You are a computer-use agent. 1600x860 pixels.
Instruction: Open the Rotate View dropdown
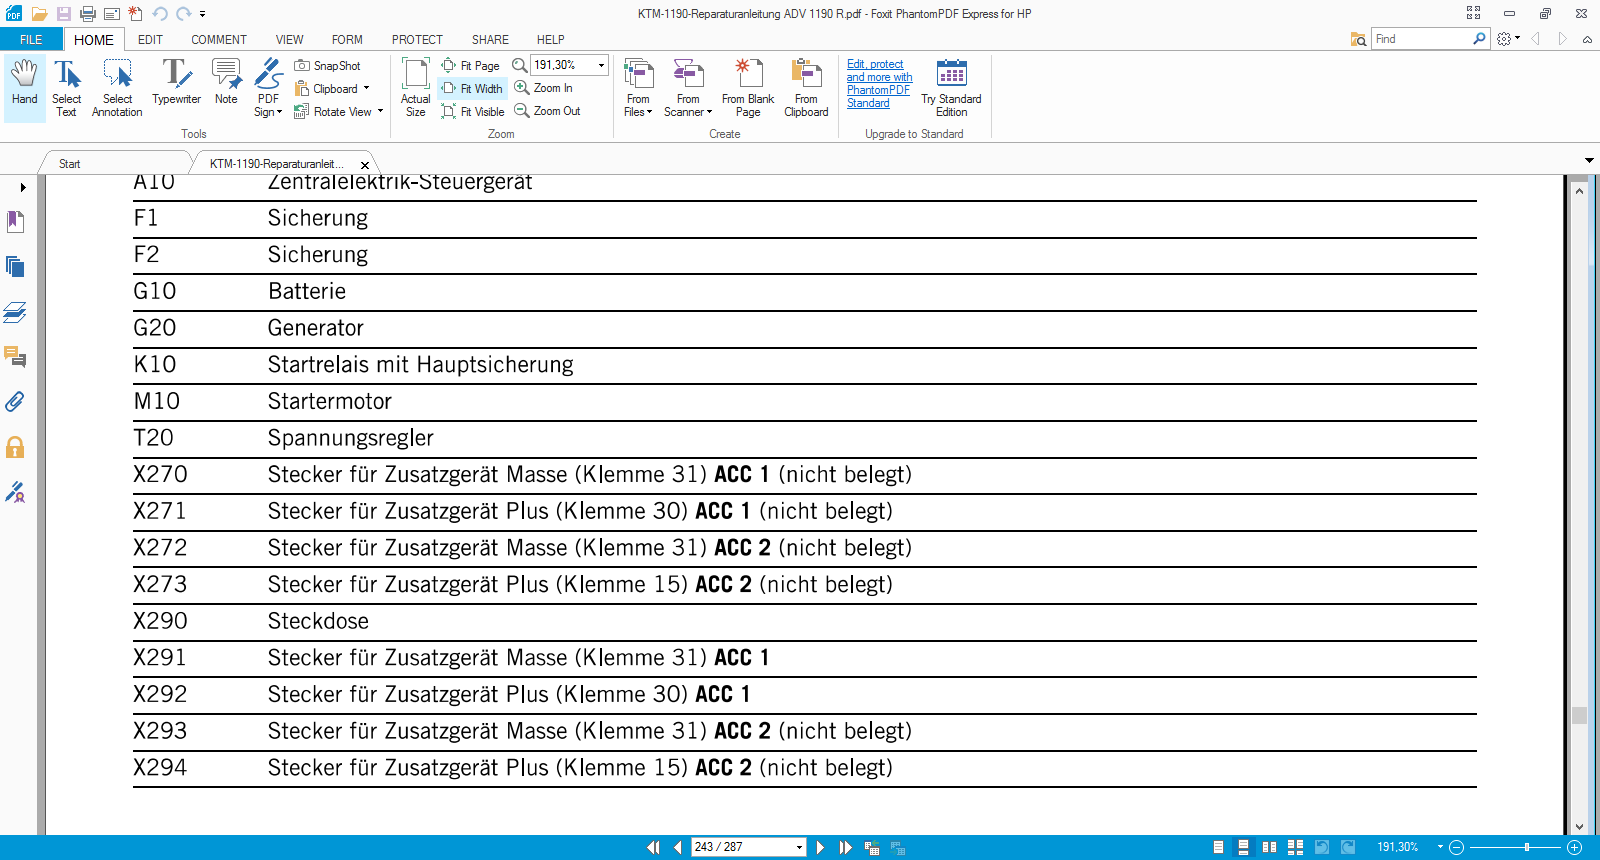click(380, 112)
